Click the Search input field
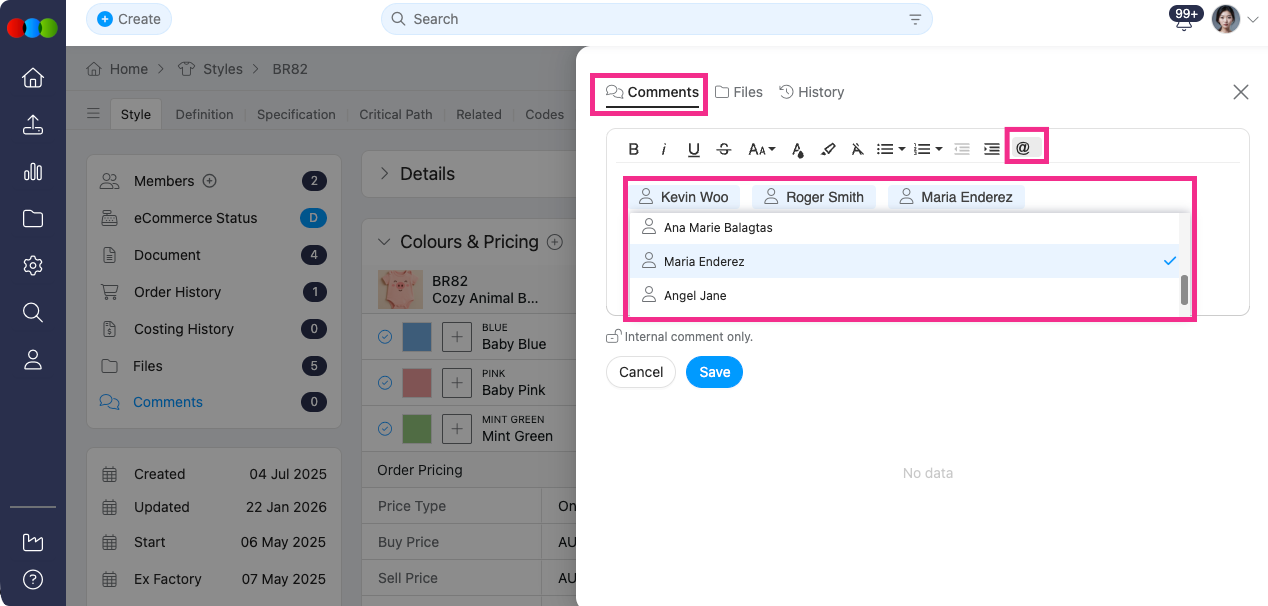This screenshot has width=1268, height=606. pyautogui.click(x=650, y=19)
